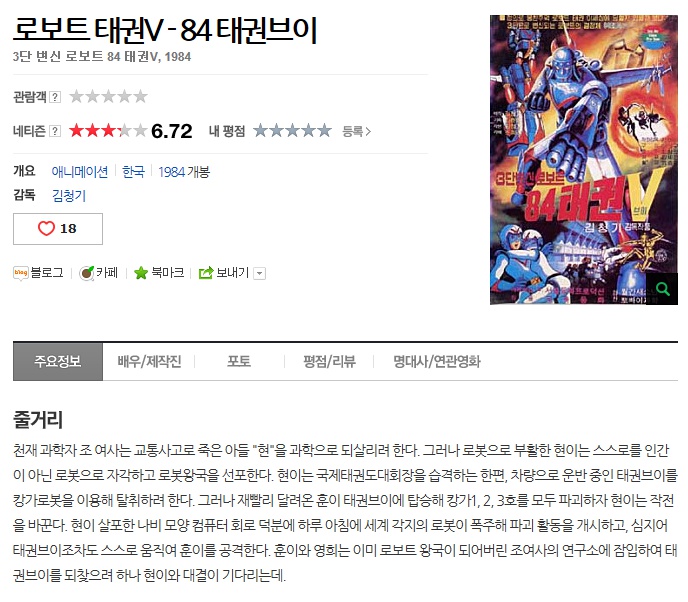Open director 김청기 link
The width and height of the screenshot is (688, 602).
point(69,195)
